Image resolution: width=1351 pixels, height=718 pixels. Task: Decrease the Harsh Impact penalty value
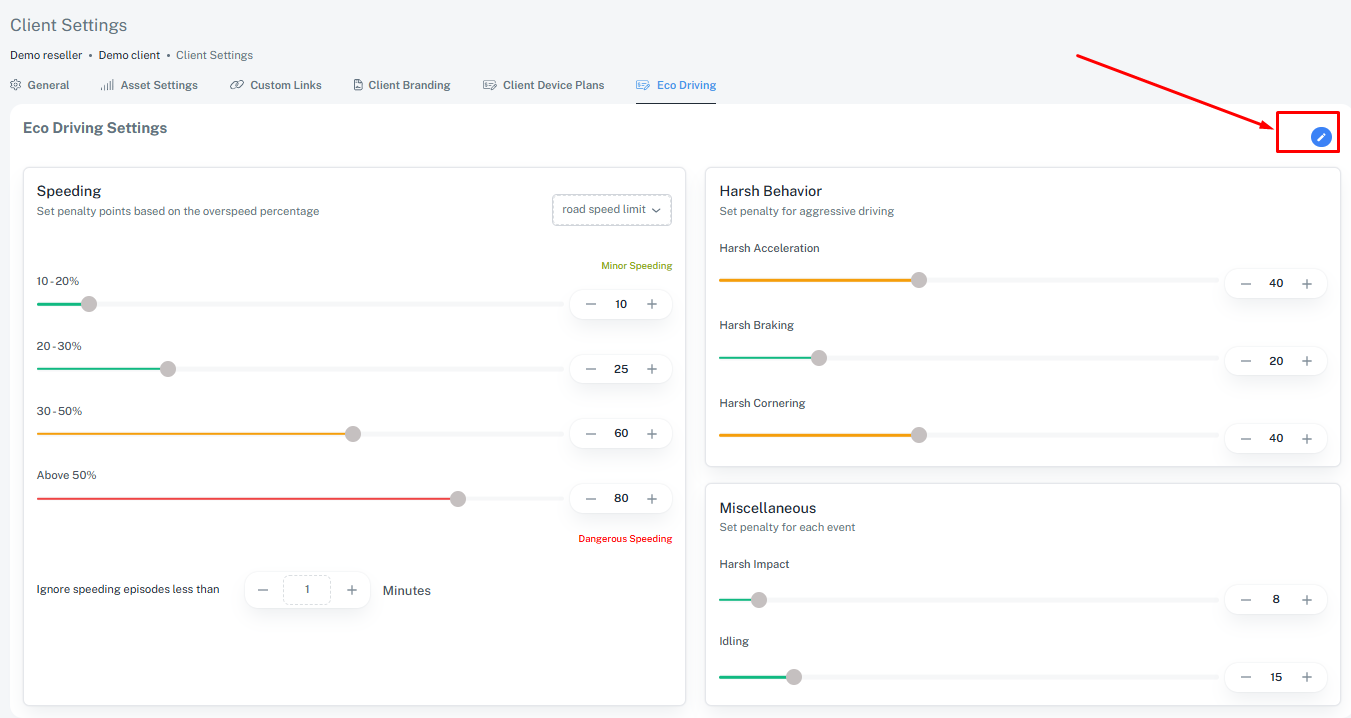(1246, 600)
